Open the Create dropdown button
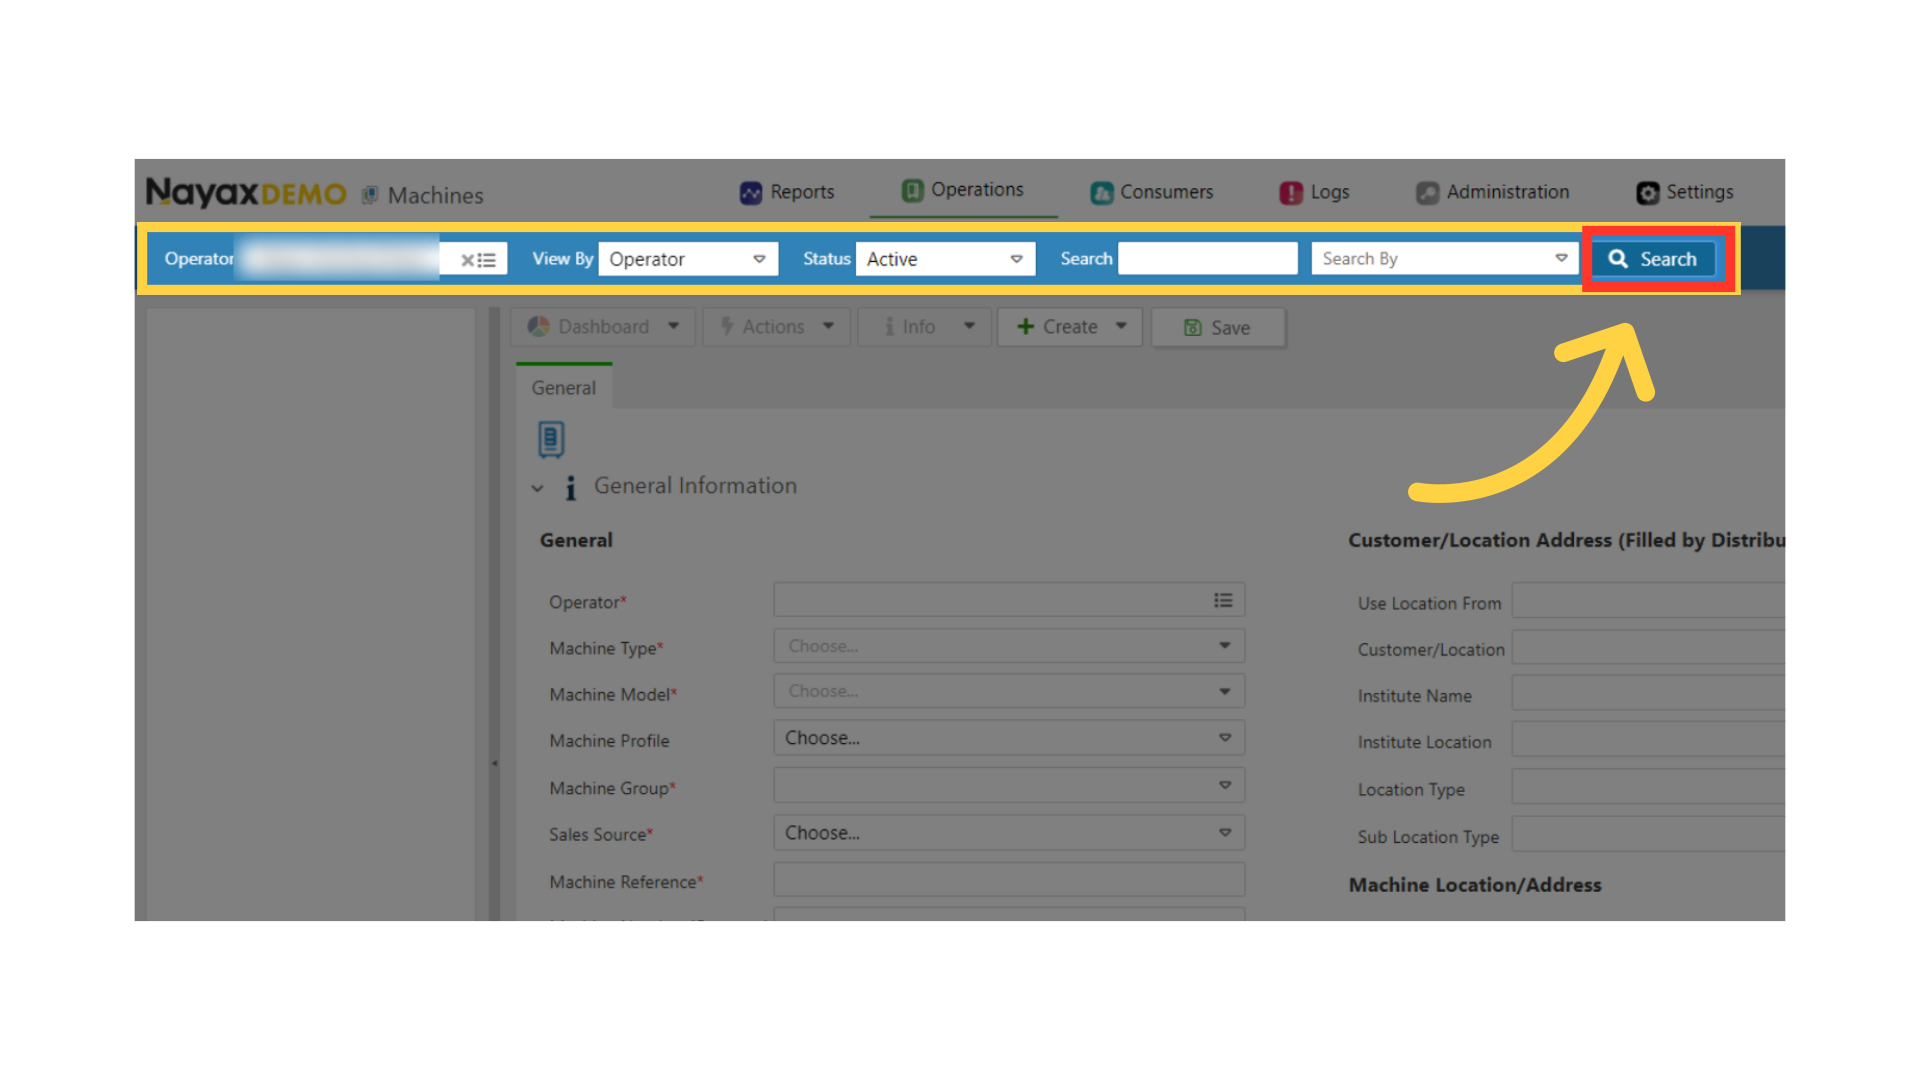This screenshot has width=1920, height=1080. [x=1070, y=327]
